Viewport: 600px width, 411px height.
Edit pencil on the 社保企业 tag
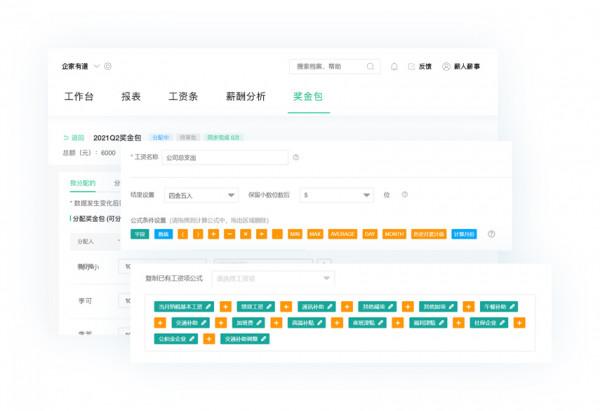coord(502,323)
